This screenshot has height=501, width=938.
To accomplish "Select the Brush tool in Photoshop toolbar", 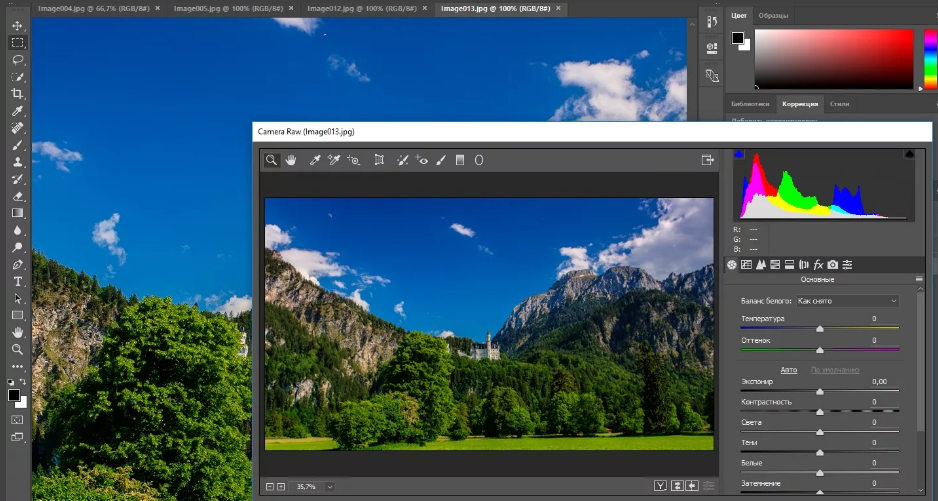I will coord(17,145).
